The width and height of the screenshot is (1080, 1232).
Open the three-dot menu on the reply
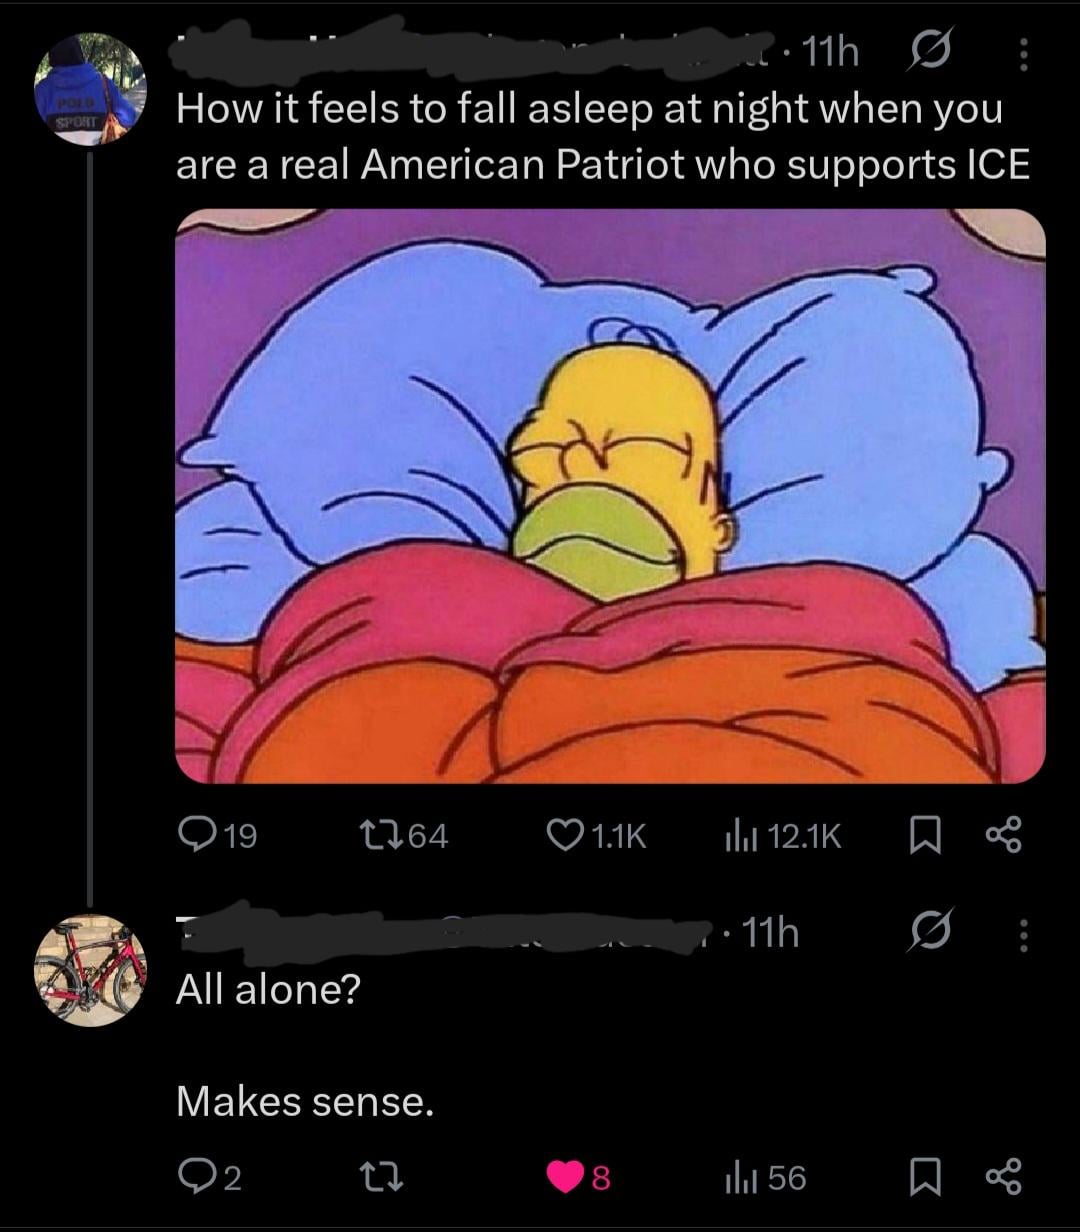(1022, 934)
